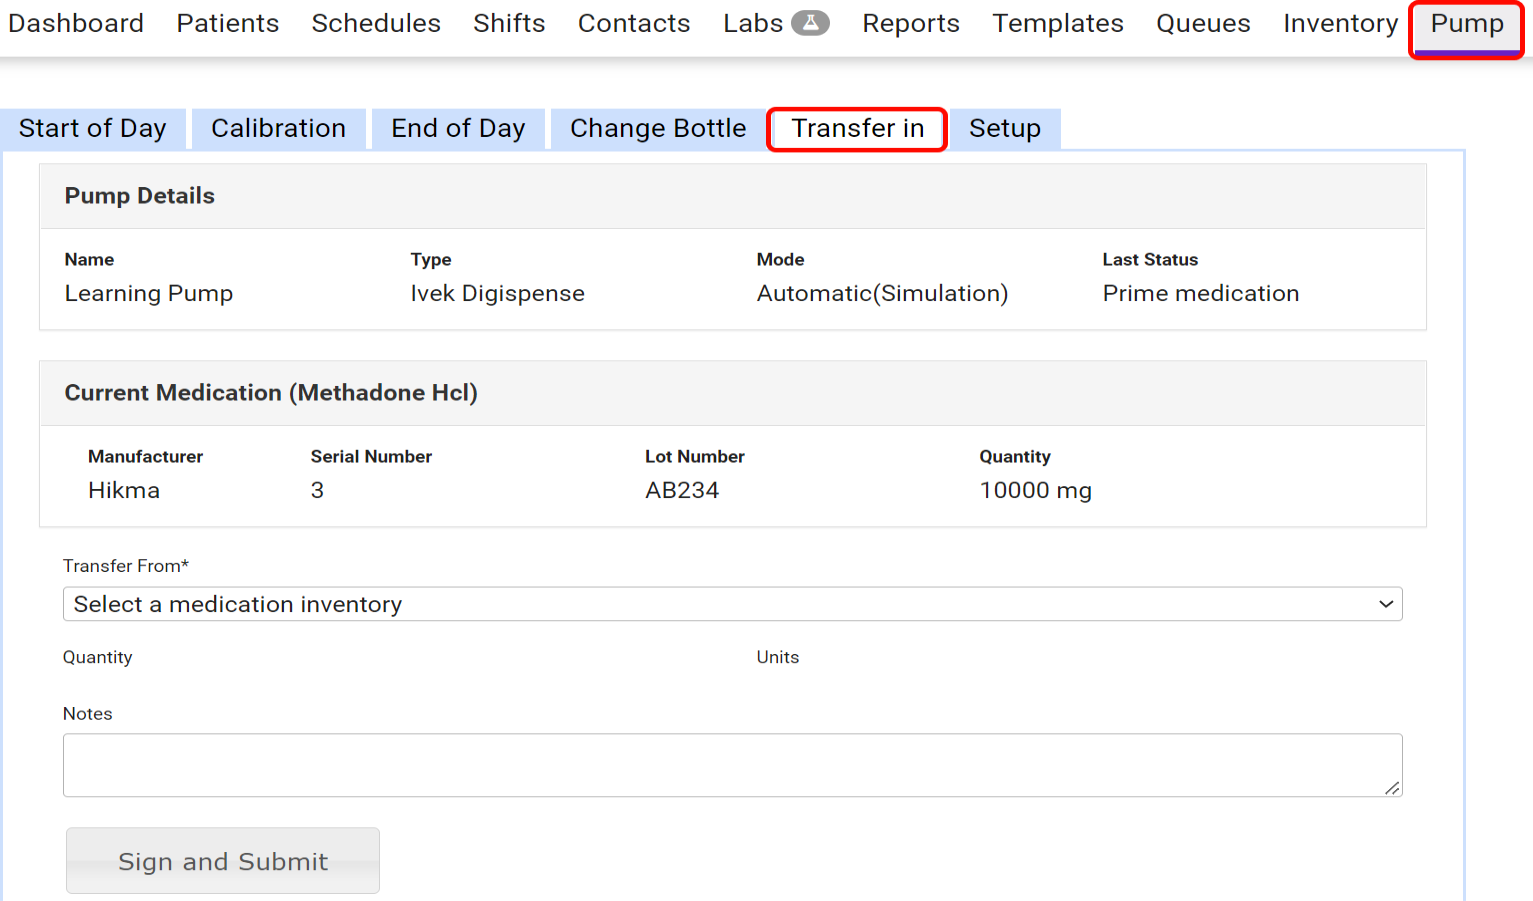The width and height of the screenshot is (1533, 901).
Task: Open the Dashboard menu item
Action: [76, 23]
